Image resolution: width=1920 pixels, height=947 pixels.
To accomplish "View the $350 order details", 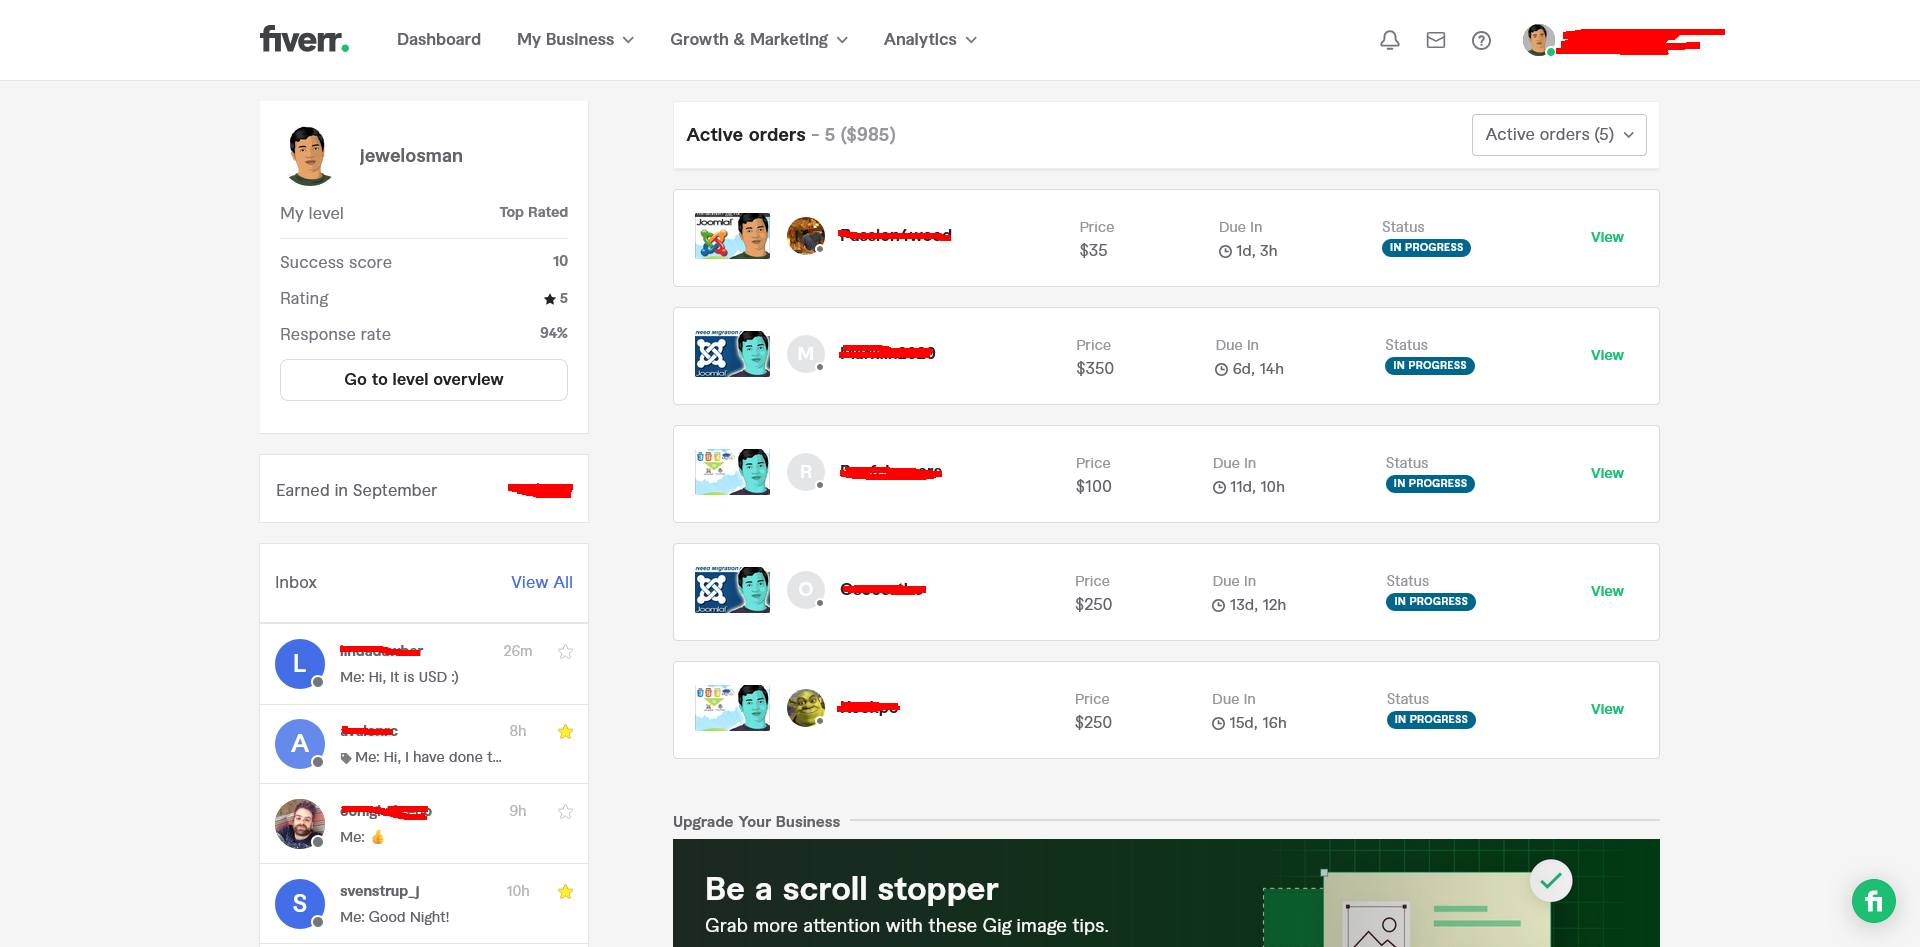I will point(1606,356).
